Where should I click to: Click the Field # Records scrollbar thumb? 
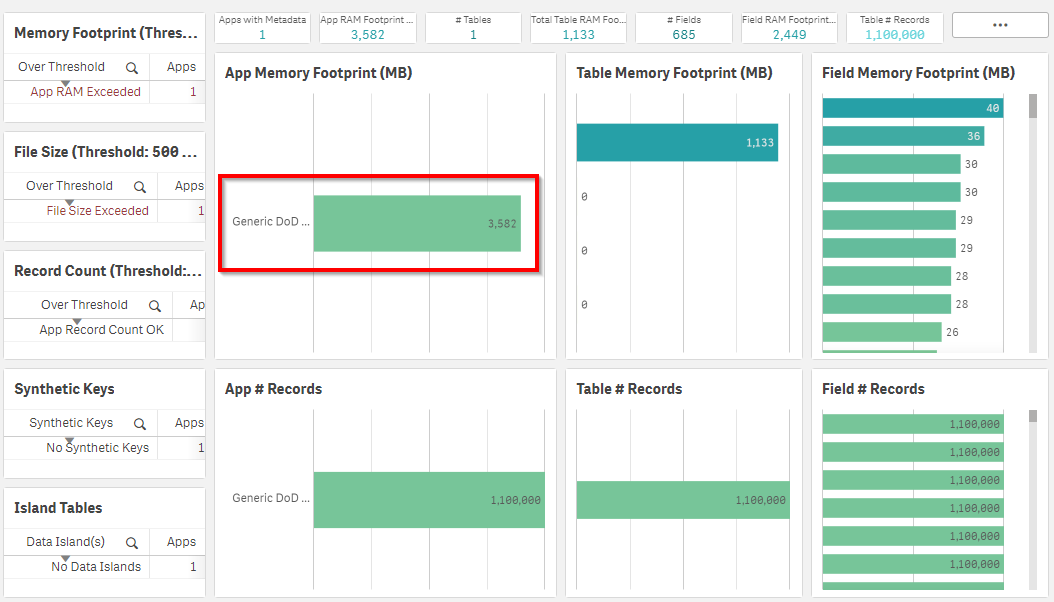coord(1032,416)
